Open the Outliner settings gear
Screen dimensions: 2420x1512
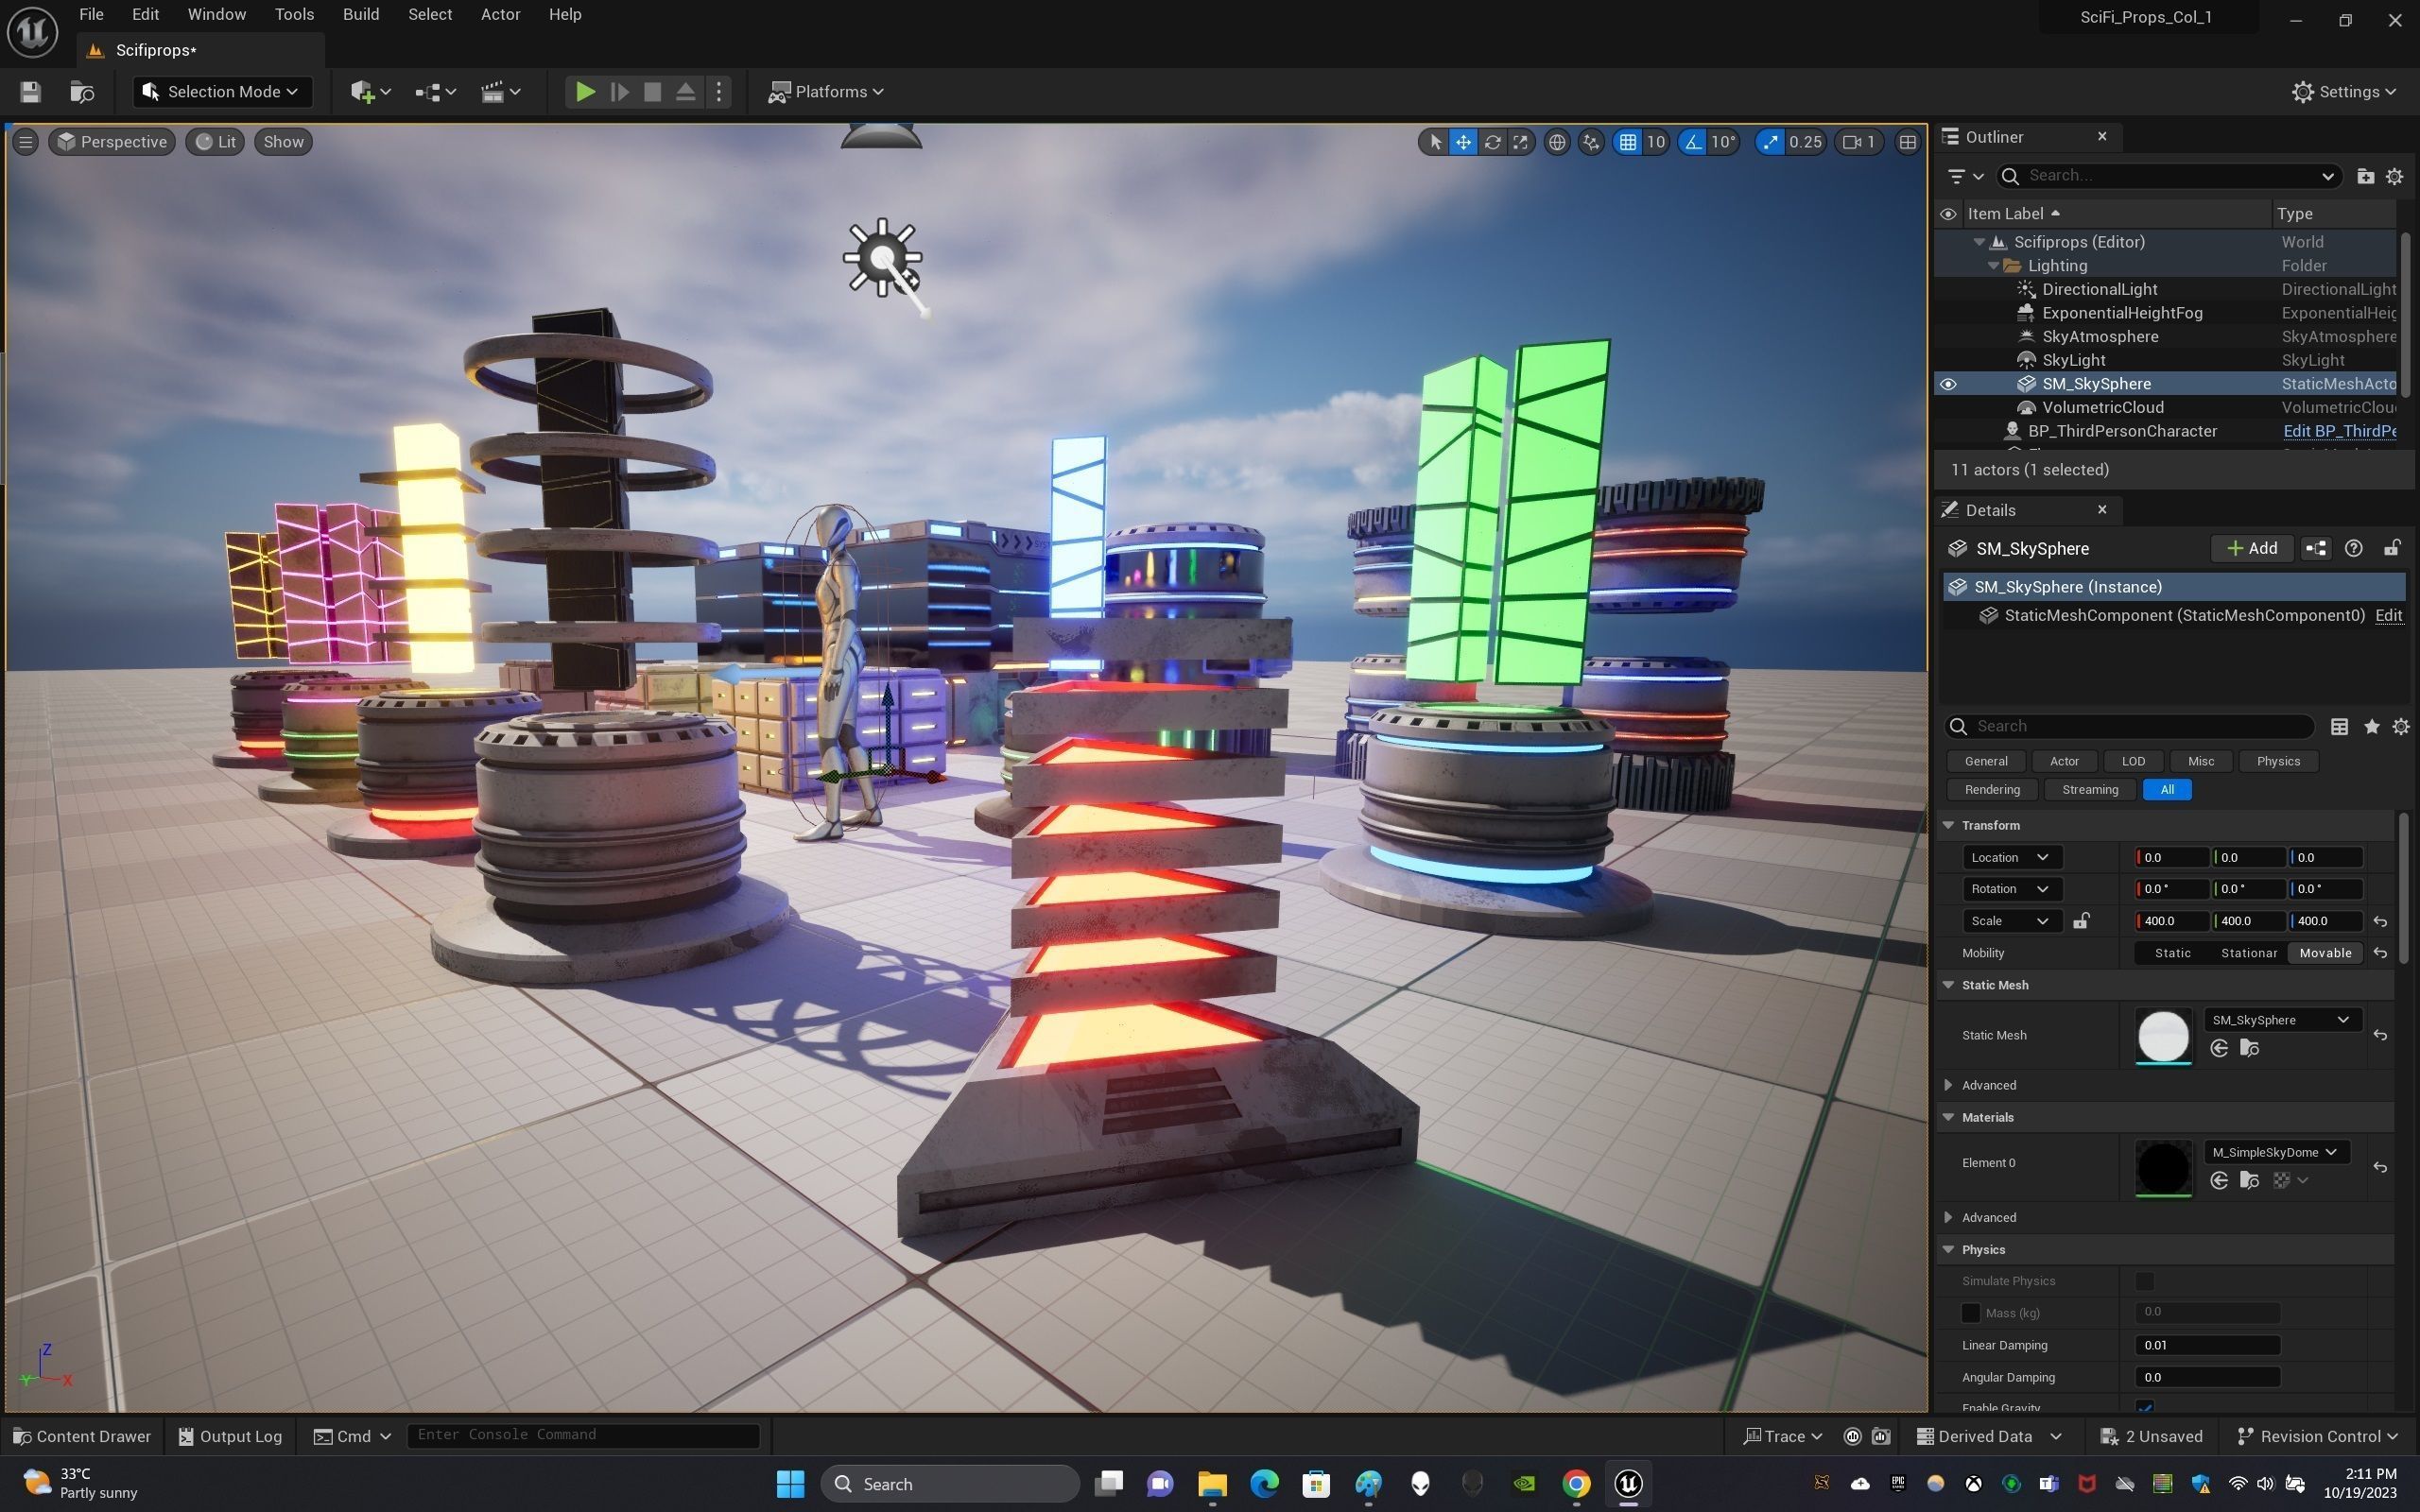click(x=2394, y=176)
